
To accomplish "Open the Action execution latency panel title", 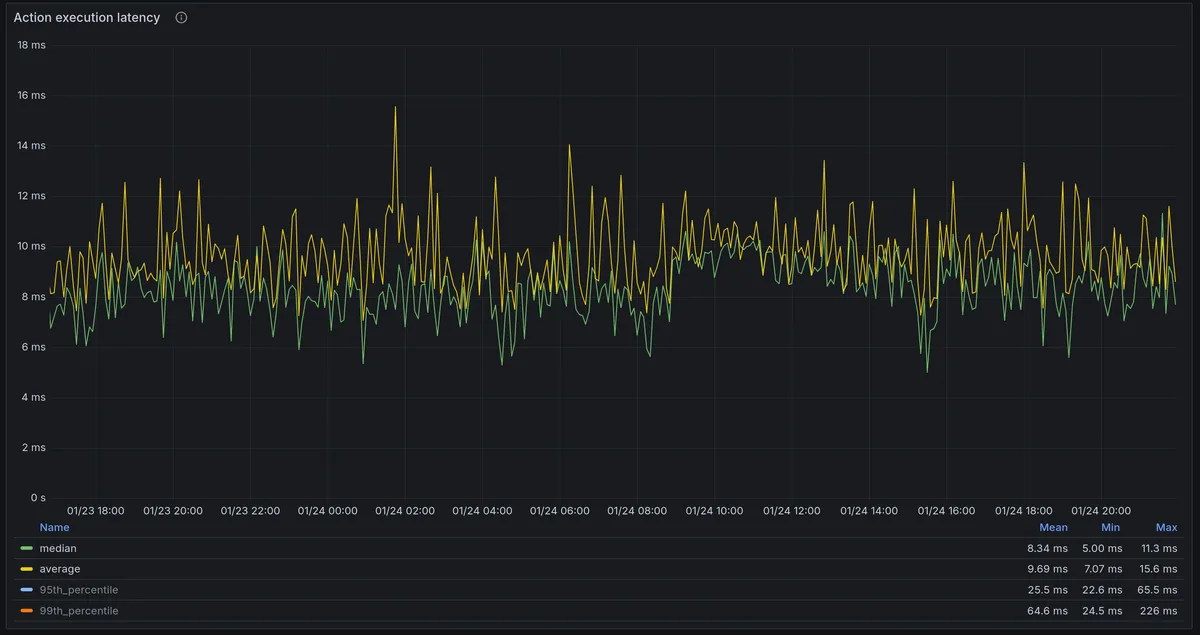I will coord(87,17).
